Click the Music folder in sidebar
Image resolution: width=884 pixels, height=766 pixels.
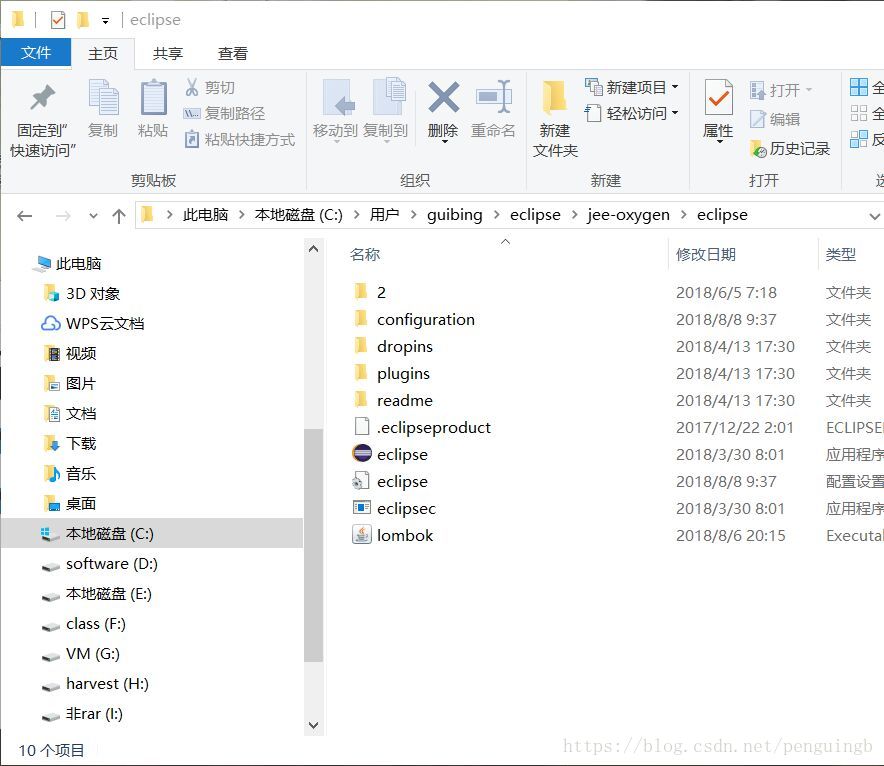69,473
